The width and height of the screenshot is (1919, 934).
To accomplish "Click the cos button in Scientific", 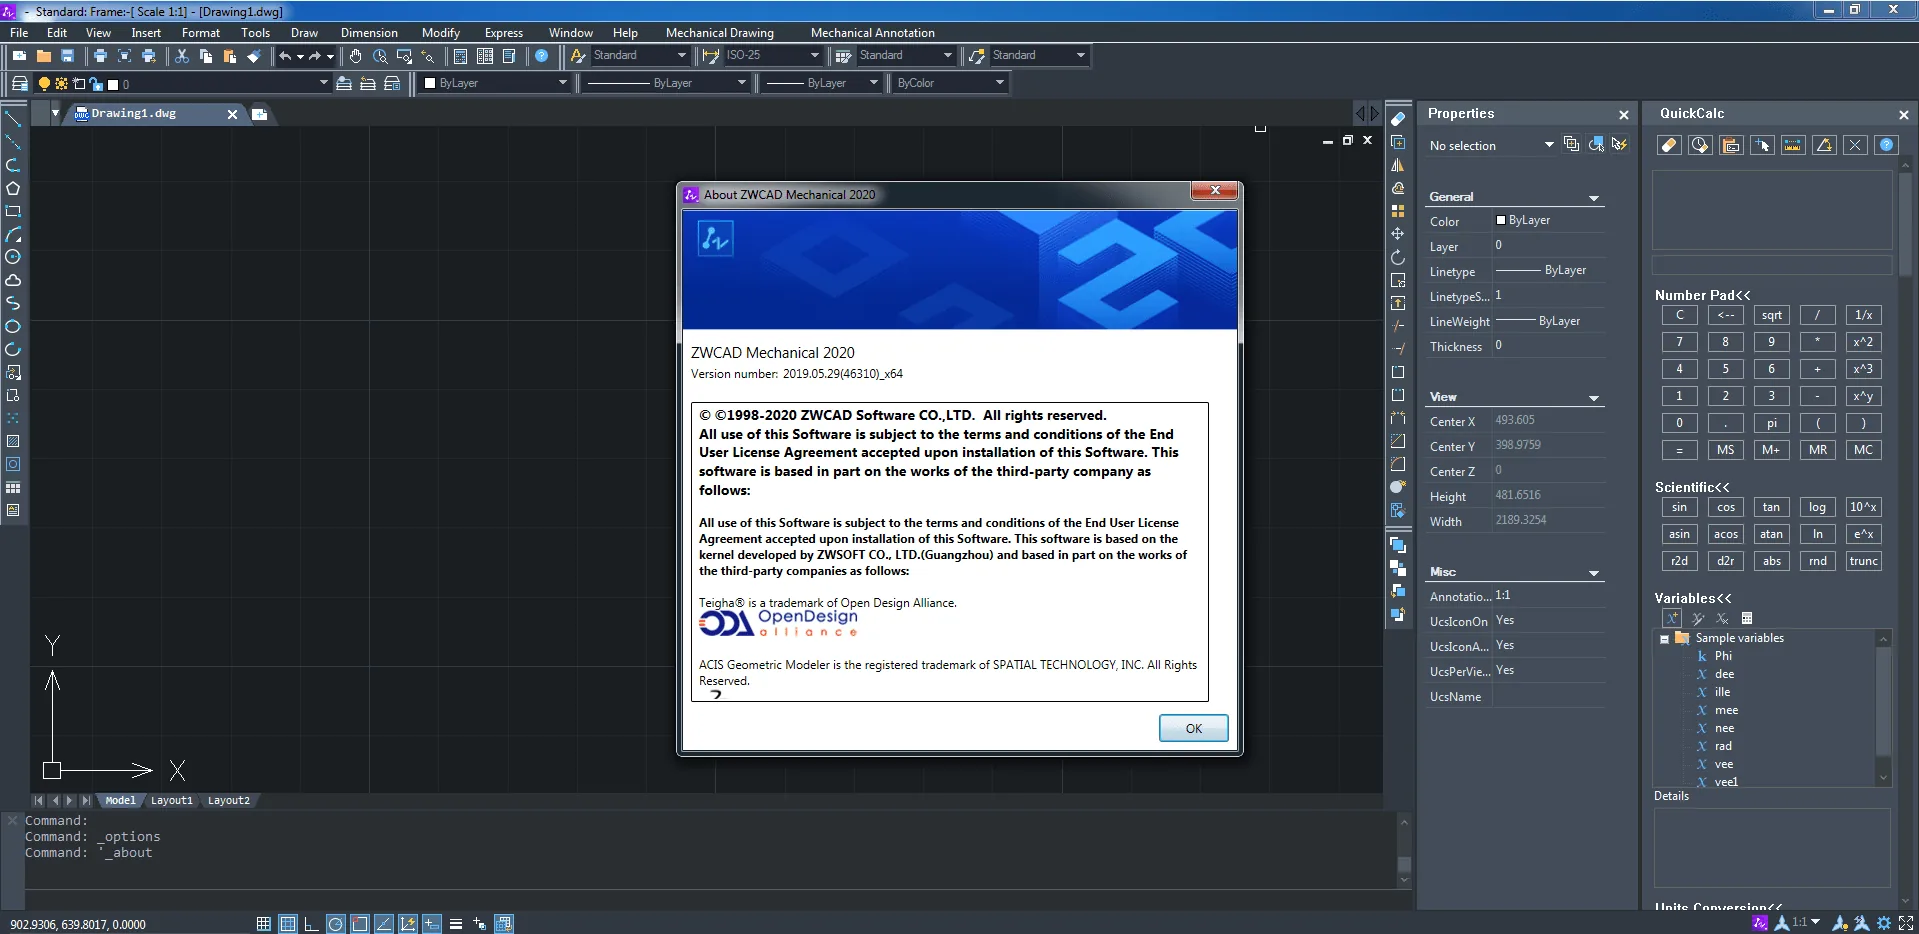I will click(1725, 507).
